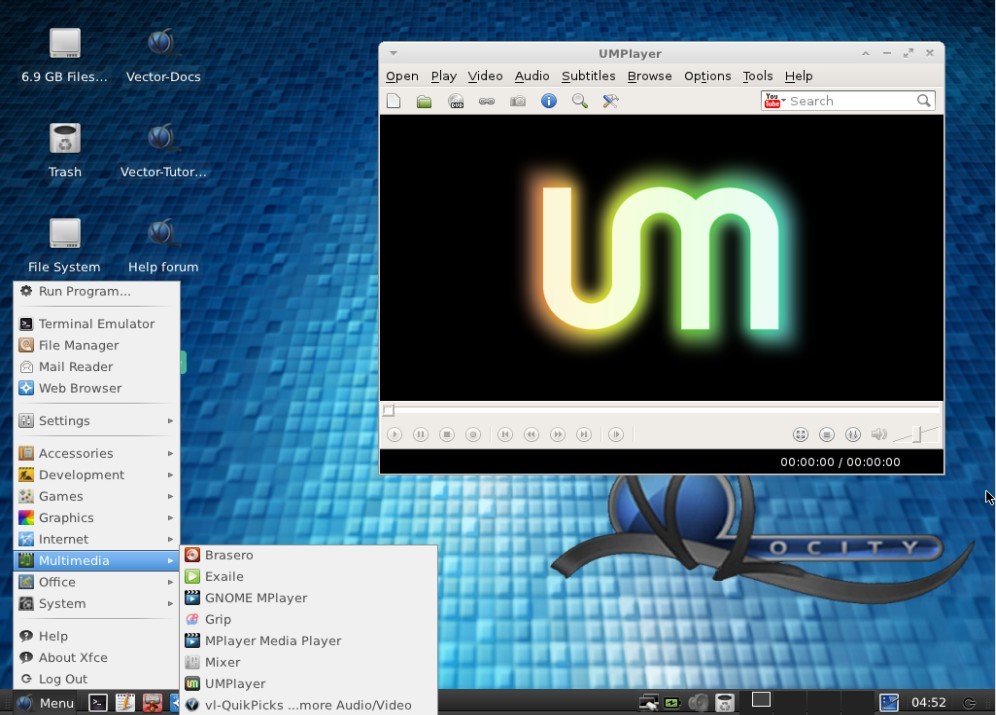Open a DVD via the disc toolbar icon
The width and height of the screenshot is (996, 715).
(455, 101)
